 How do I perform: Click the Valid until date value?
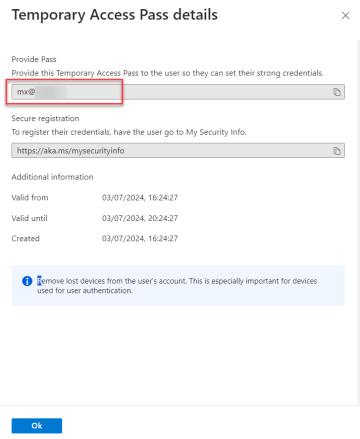click(140, 218)
